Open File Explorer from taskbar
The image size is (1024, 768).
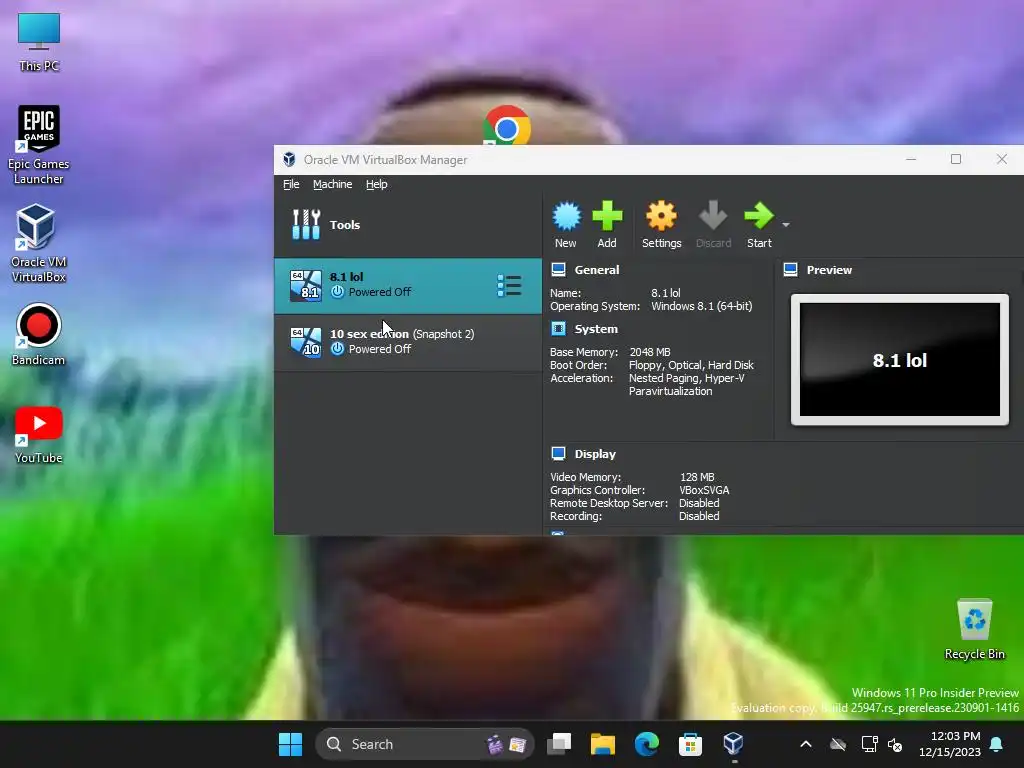[603, 744]
